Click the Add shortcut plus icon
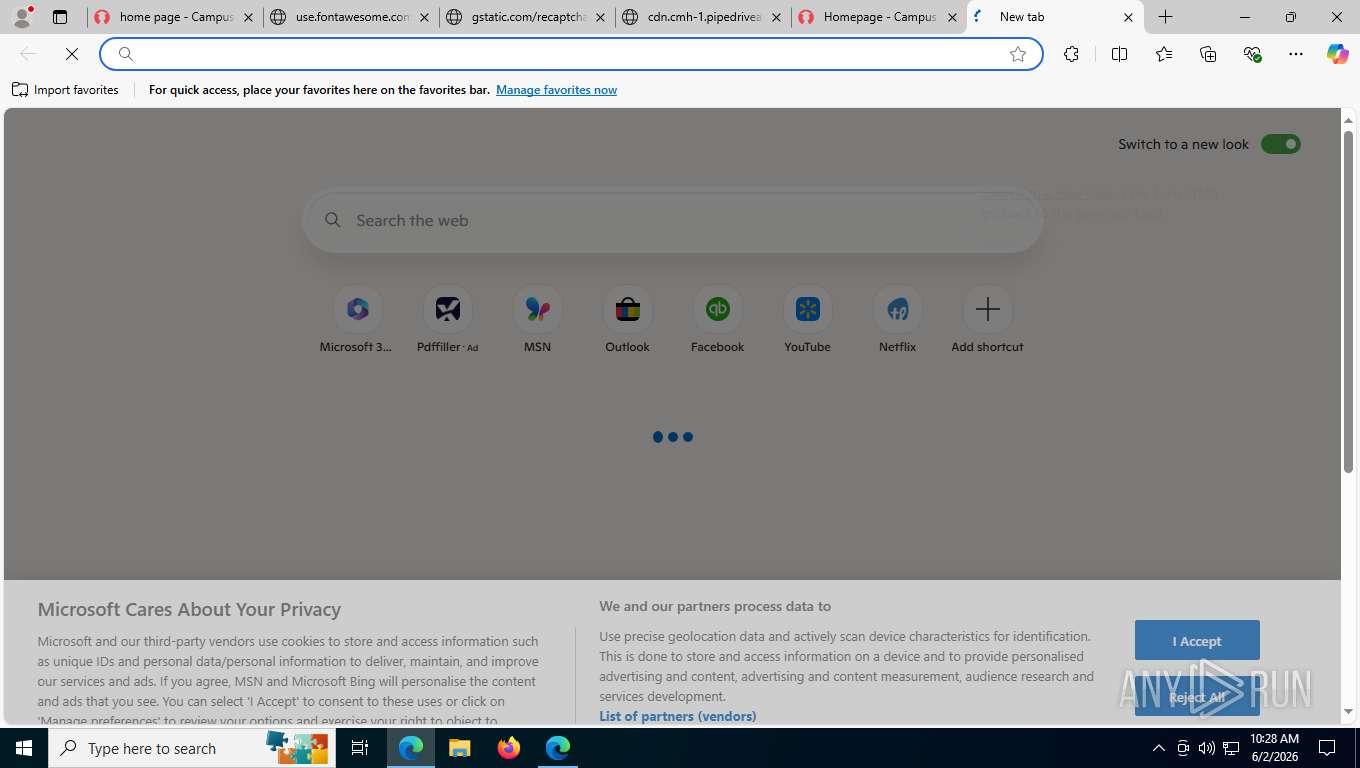This screenshot has width=1360, height=768. tap(987, 310)
